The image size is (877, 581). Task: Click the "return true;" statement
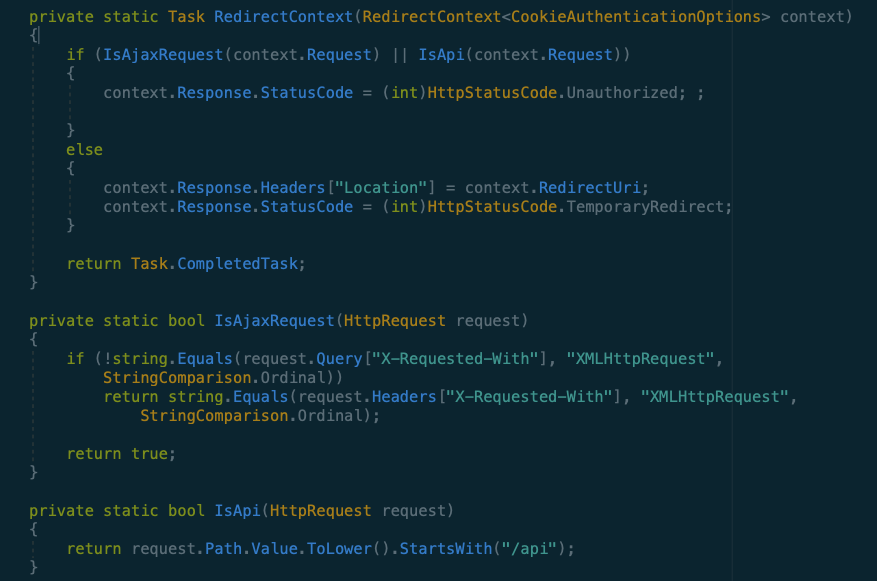click(x=121, y=454)
